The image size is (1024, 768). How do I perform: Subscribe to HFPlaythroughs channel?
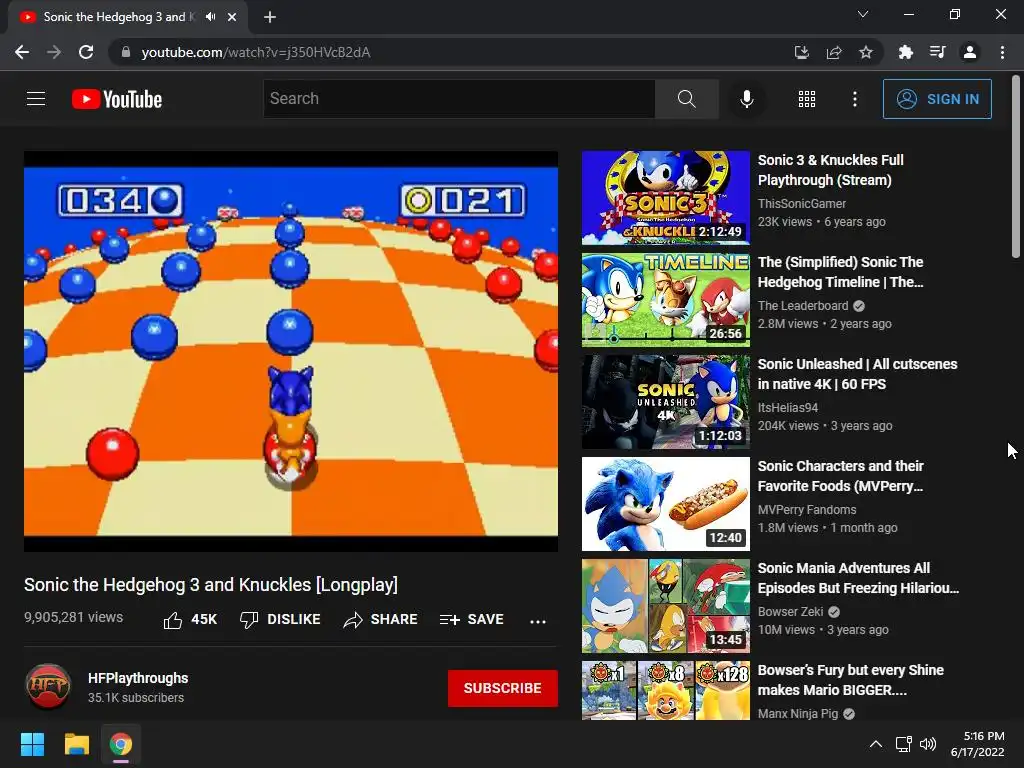(502, 688)
